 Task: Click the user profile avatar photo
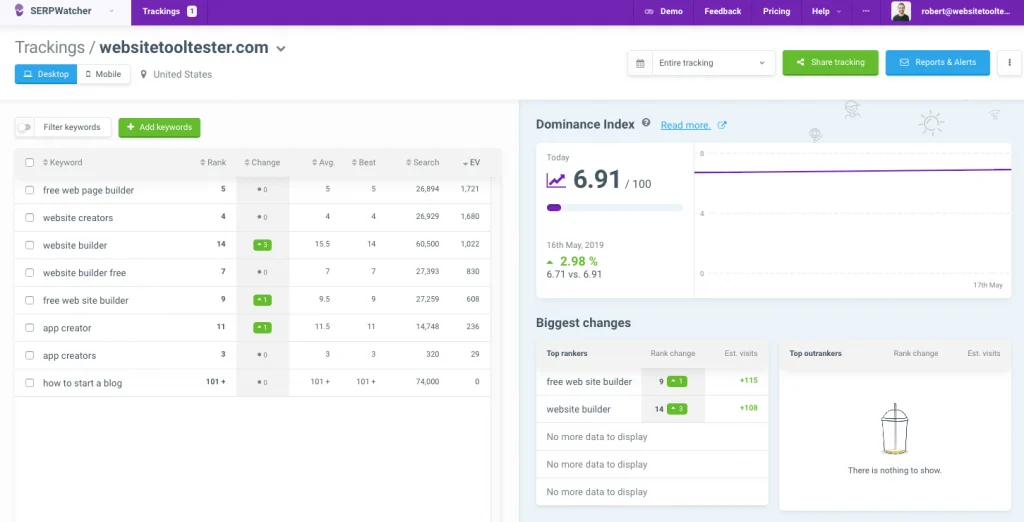coord(901,12)
